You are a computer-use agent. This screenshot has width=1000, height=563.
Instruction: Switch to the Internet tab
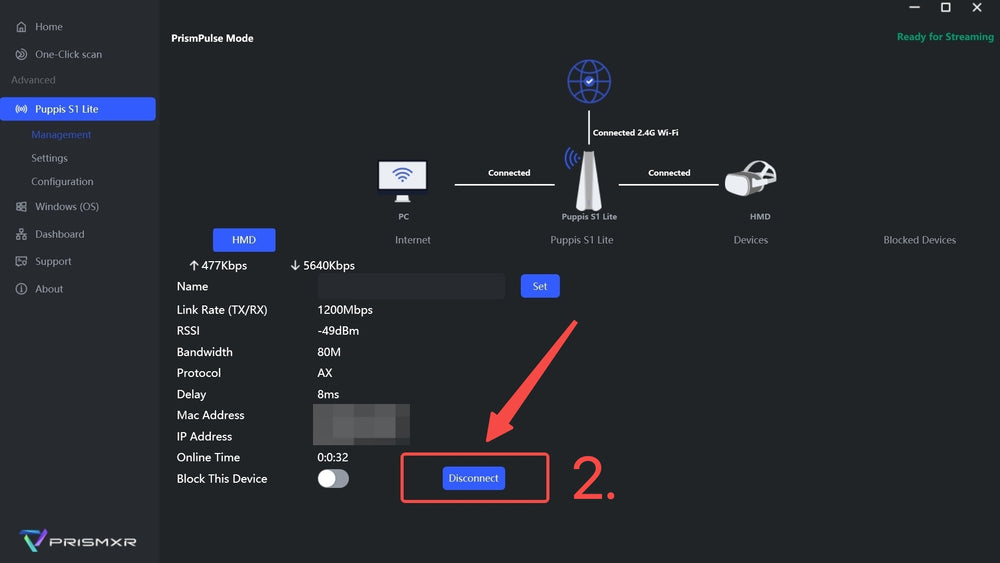(413, 240)
